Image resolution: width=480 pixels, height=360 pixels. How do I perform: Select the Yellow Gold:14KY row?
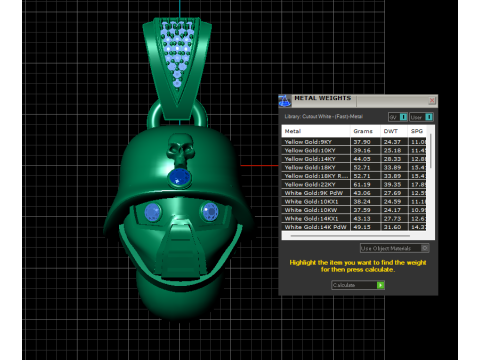354,159
